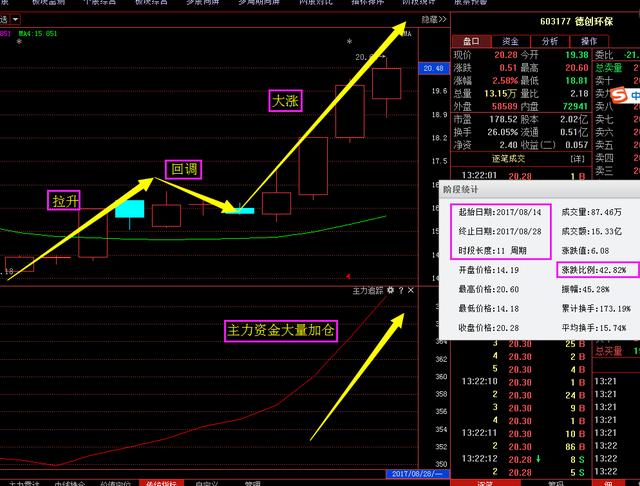Click the 主力追踪 help question mark
Image resolution: width=640 pixels, height=486 pixels.
click(400, 290)
